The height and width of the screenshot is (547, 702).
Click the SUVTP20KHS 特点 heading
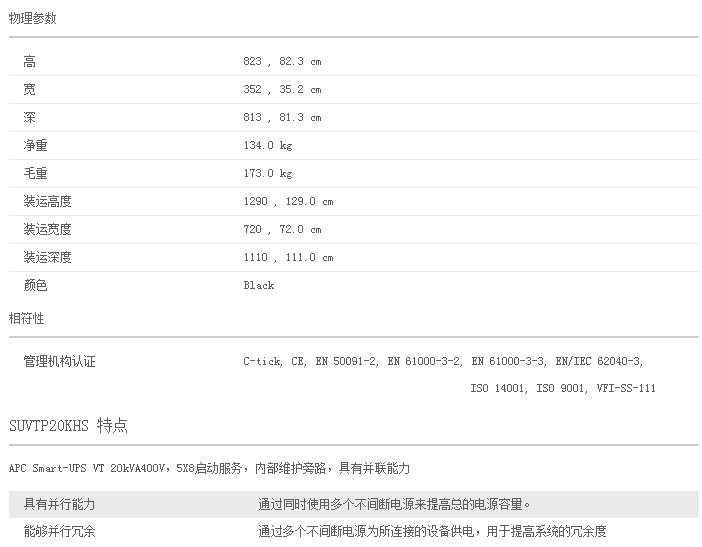pyautogui.click(x=68, y=426)
